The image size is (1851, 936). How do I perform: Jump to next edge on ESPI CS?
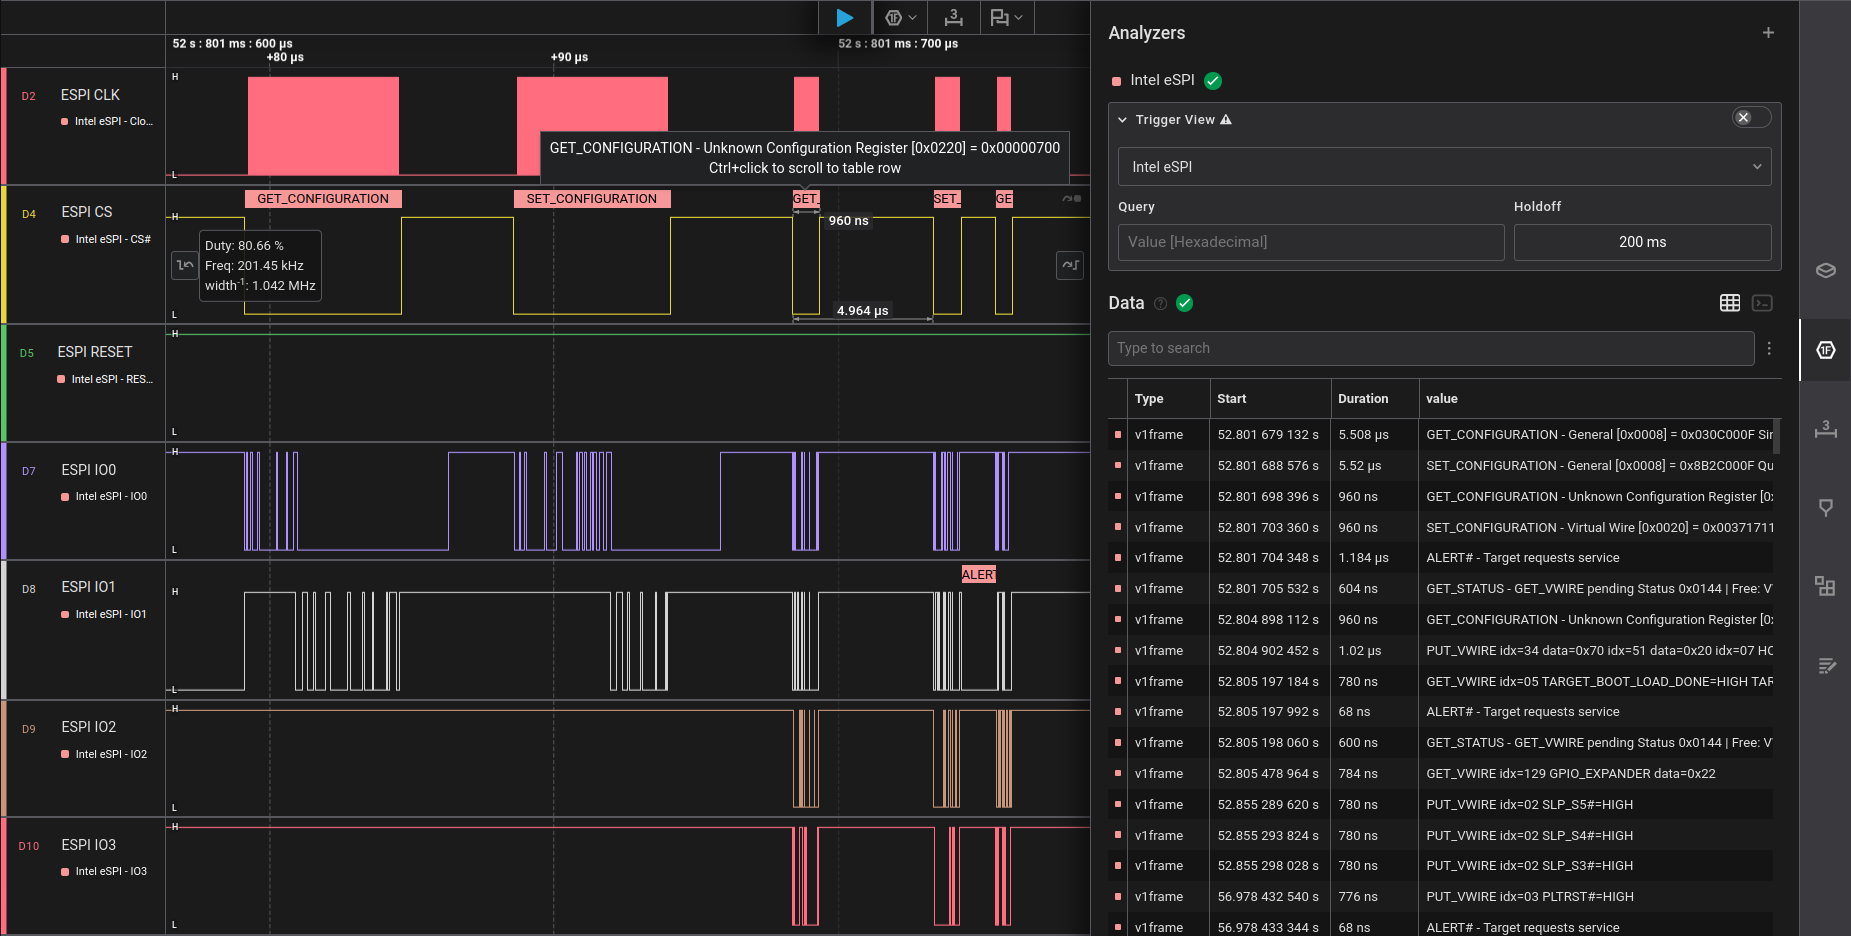1070,265
